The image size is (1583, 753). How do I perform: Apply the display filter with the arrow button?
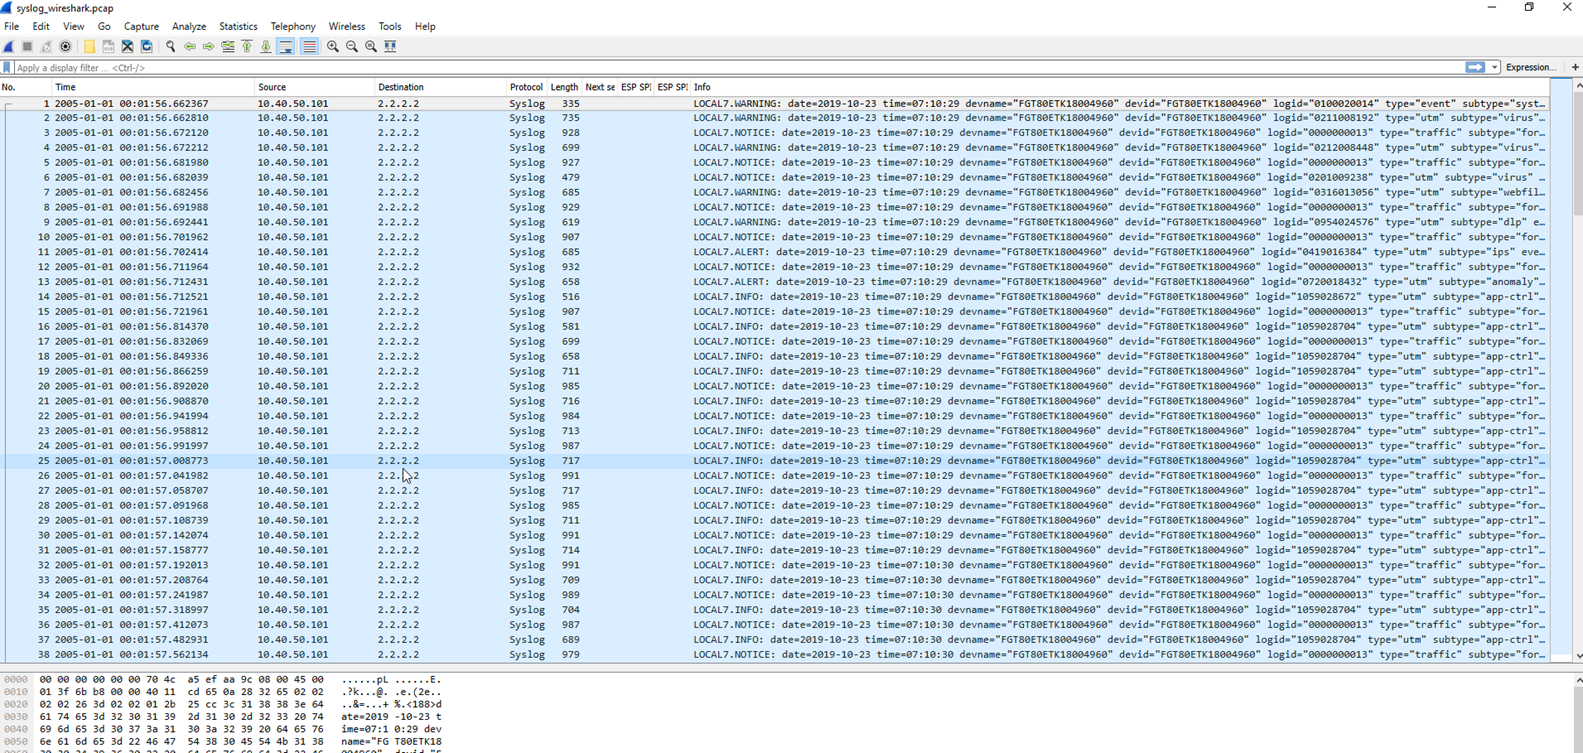1475,67
